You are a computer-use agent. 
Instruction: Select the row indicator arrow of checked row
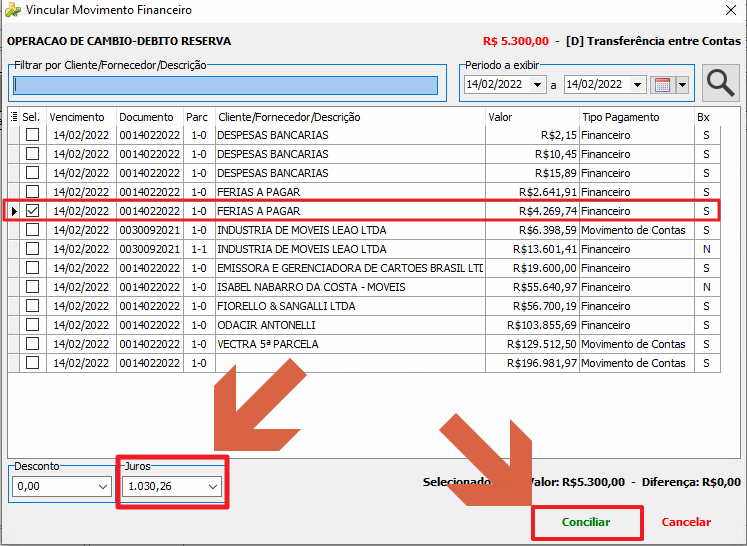pos(13,211)
